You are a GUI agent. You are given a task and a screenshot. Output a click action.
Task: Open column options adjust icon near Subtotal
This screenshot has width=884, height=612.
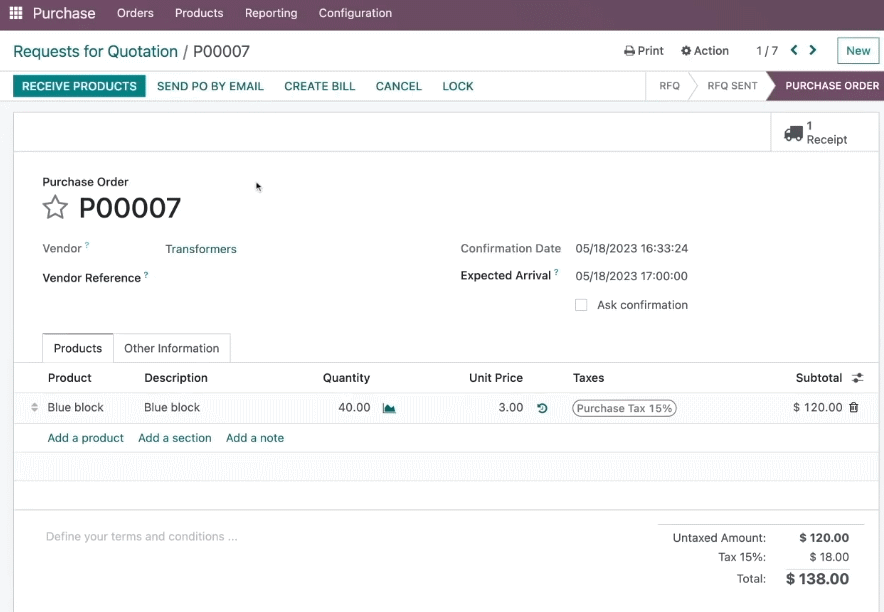click(x=858, y=378)
